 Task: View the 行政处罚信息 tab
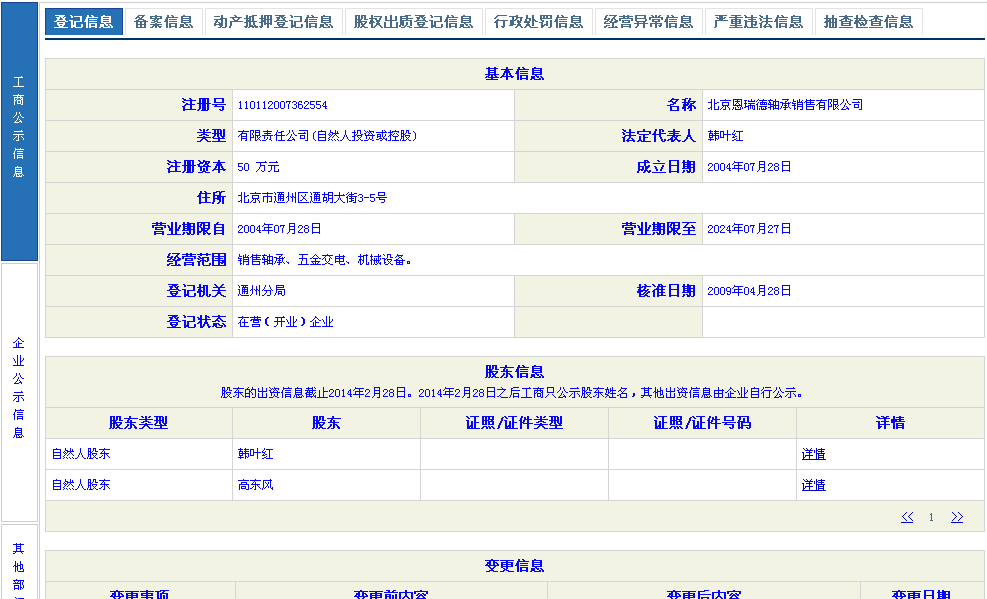539,22
